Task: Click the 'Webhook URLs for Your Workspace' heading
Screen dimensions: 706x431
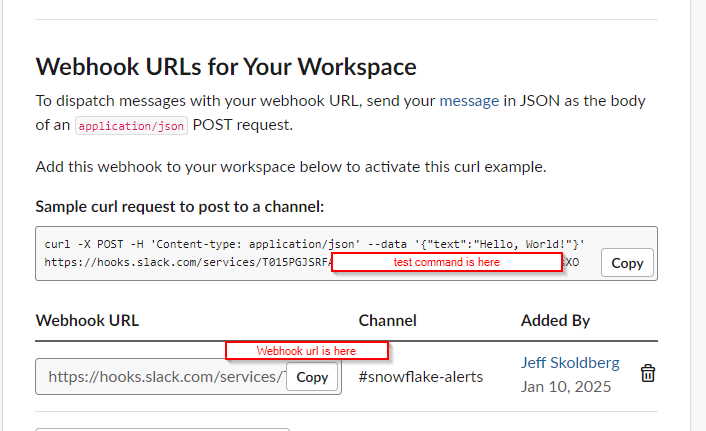Action: click(226, 67)
